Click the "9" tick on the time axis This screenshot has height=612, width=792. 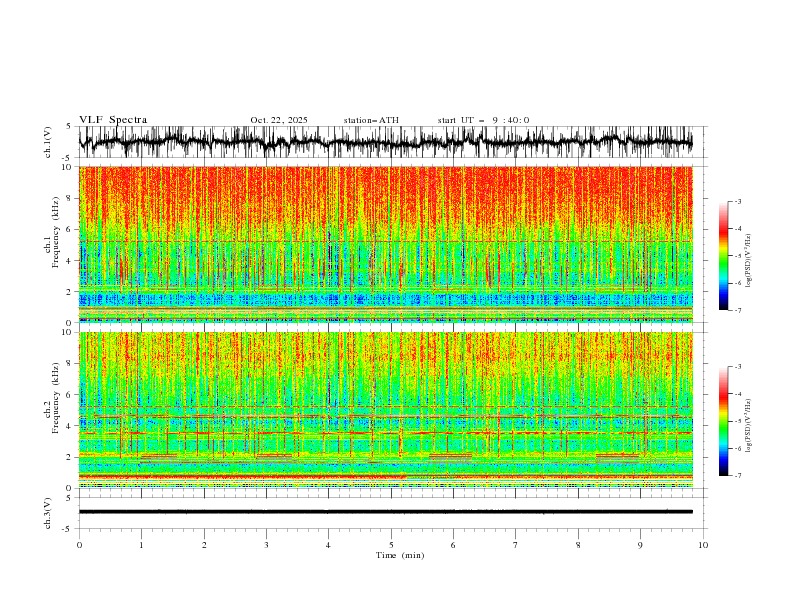click(x=640, y=545)
